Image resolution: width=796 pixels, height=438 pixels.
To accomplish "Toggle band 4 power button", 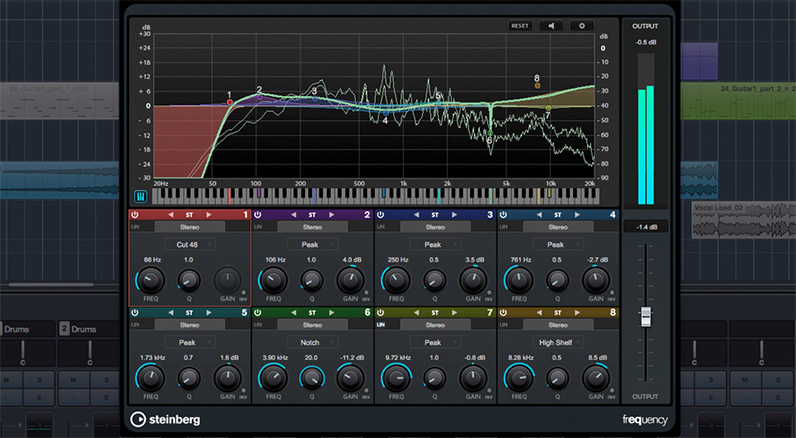I will [504, 215].
